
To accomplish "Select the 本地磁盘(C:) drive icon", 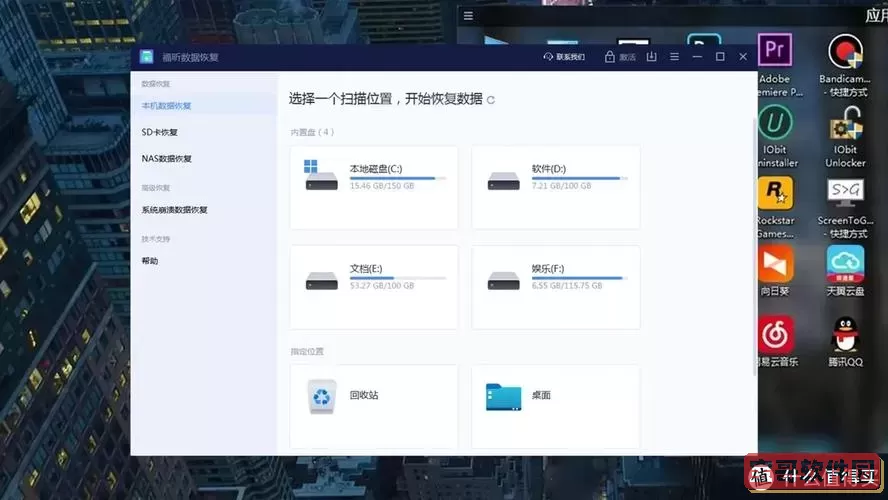I will tap(322, 176).
